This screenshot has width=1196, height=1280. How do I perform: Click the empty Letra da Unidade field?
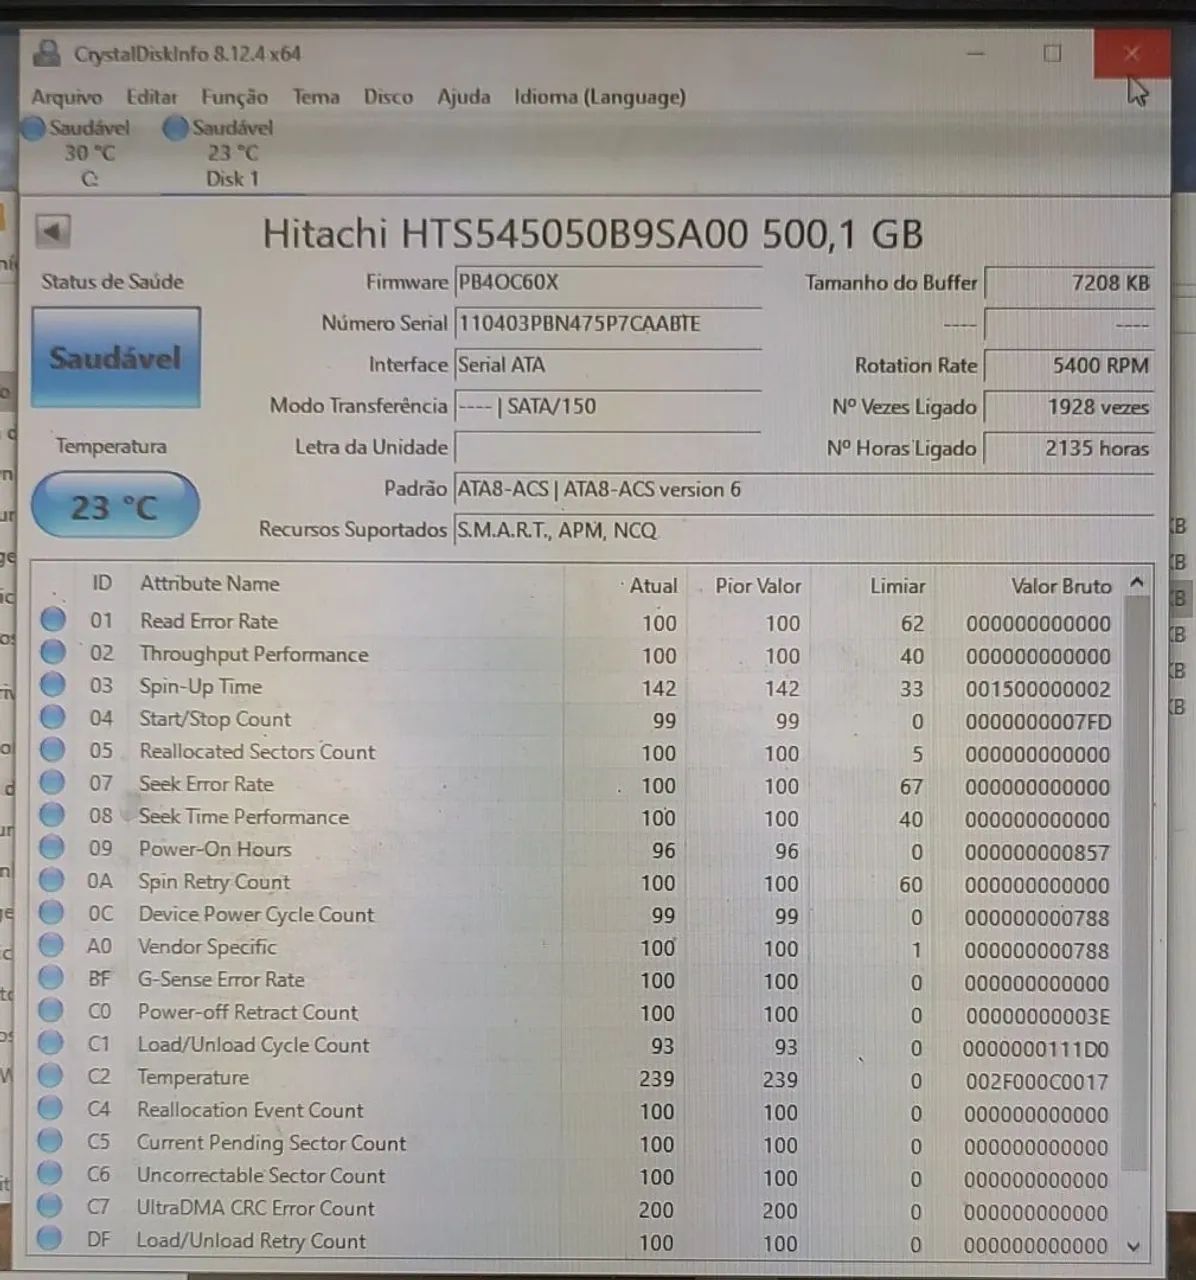click(608, 447)
